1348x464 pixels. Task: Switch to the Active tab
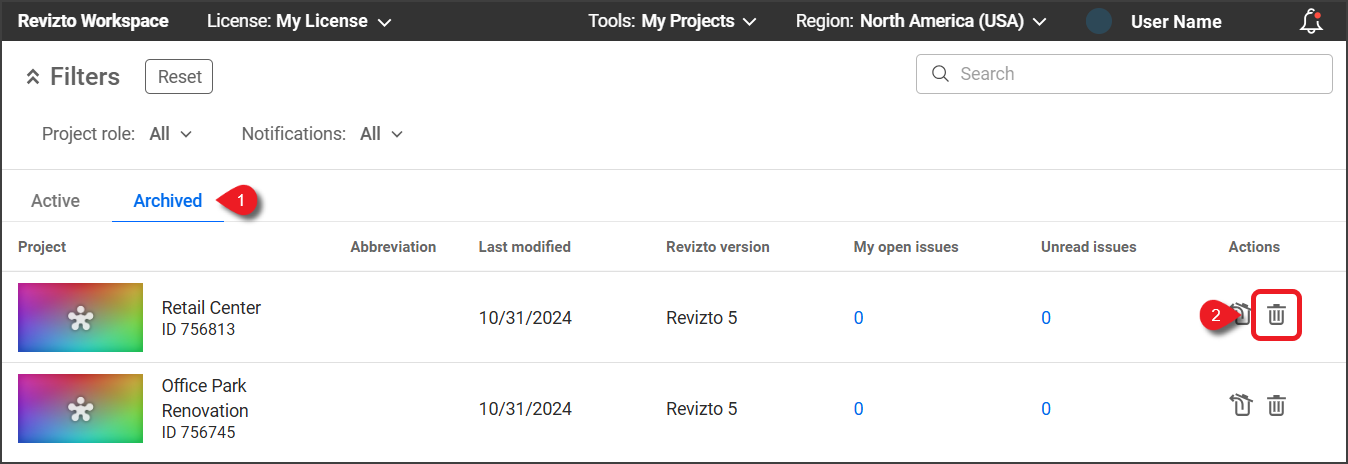[x=55, y=201]
